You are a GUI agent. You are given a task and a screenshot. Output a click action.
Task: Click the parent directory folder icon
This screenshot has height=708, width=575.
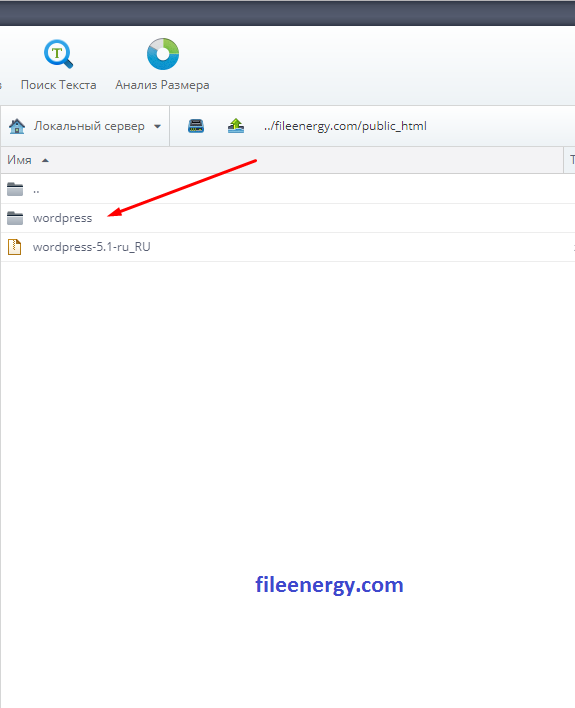[15, 189]
